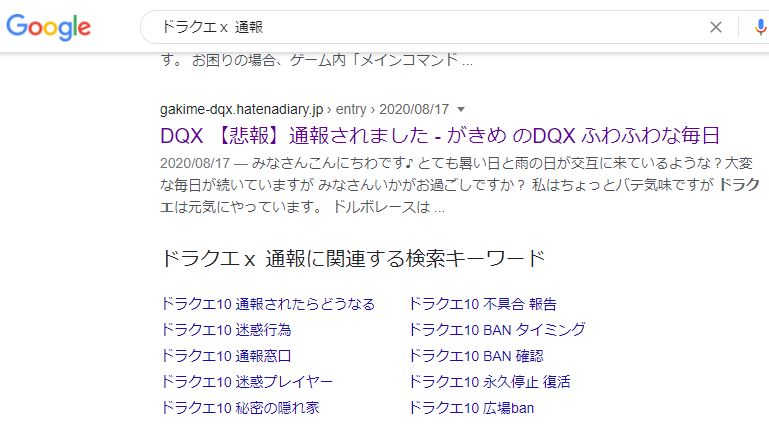This screenshot has height=445, width=769.
Task: Select related search ドラクエ10 BAN 確認
Action: click(476, 356)
